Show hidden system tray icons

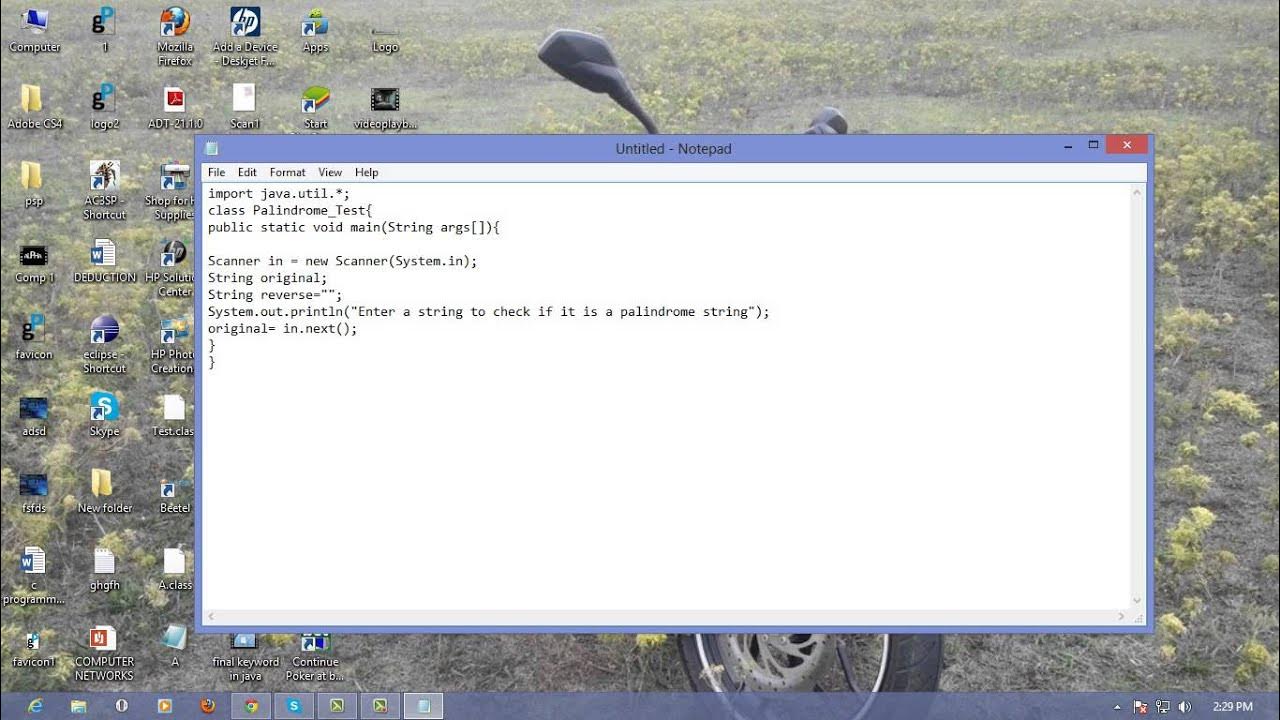1117,706
